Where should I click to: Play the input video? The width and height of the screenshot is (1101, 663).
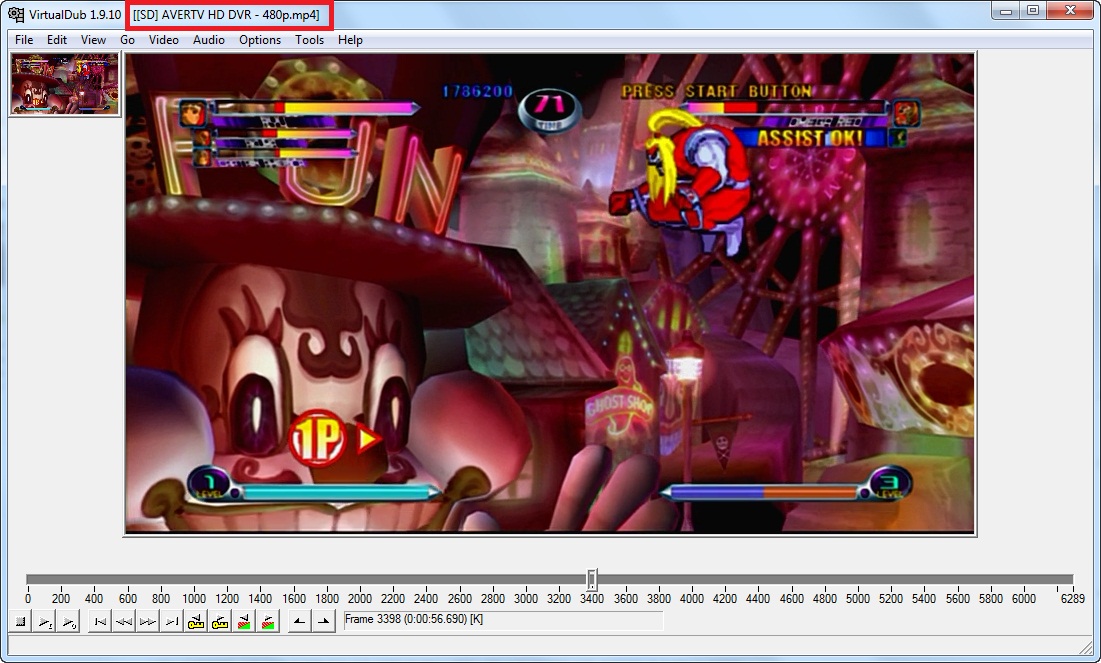pyautogui.click(x=44, y=622)
